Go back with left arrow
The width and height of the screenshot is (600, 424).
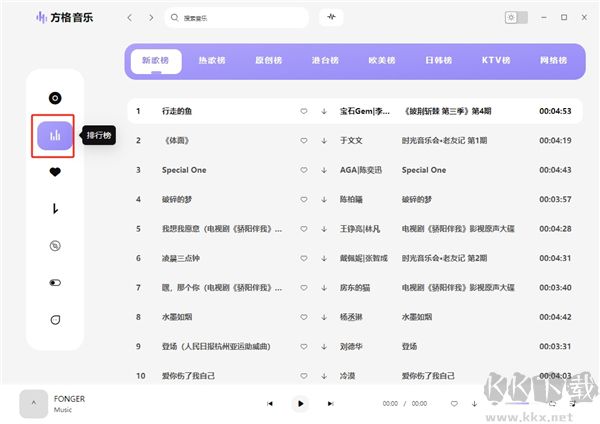130,18
